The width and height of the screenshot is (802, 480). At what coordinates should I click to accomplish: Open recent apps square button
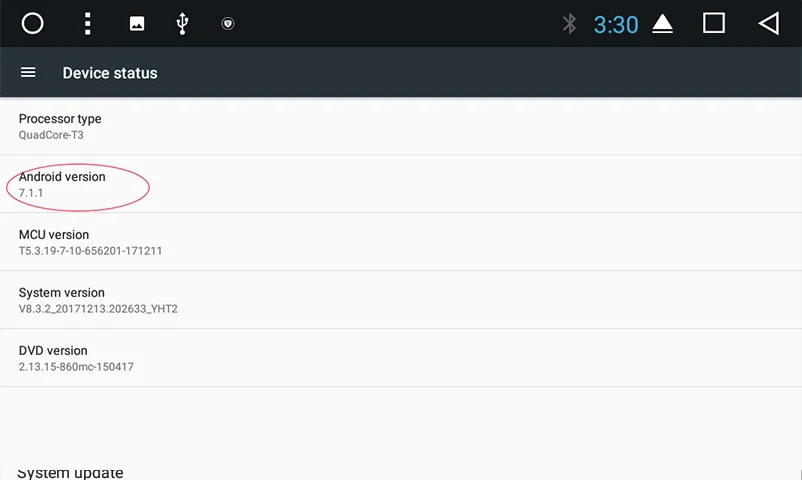pos(713,23)
